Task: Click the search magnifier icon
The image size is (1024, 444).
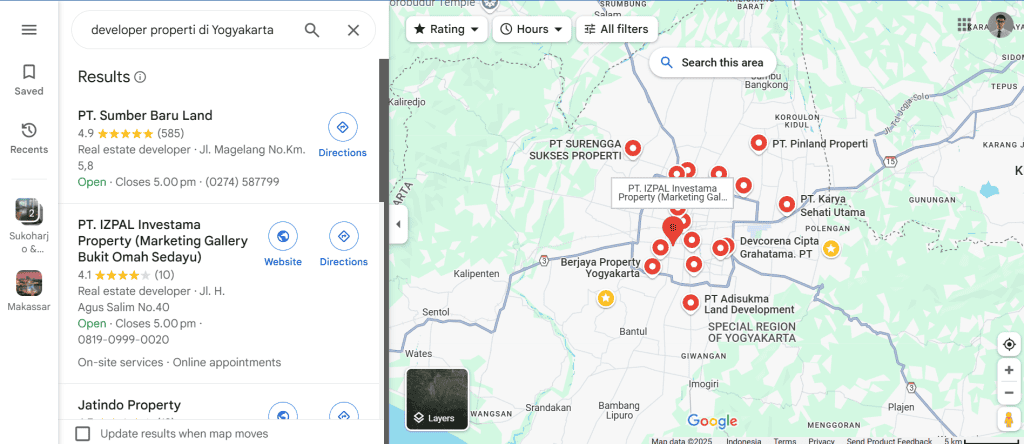Action: (312, 30)
